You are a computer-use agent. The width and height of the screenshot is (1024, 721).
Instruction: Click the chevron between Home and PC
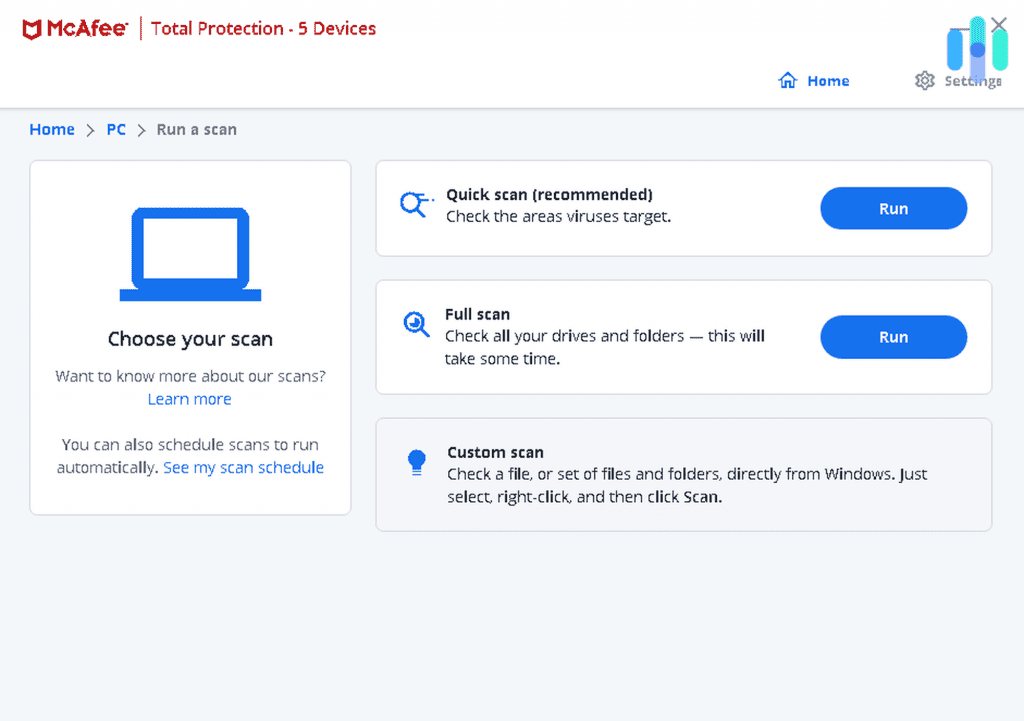(x=90, y=130)
